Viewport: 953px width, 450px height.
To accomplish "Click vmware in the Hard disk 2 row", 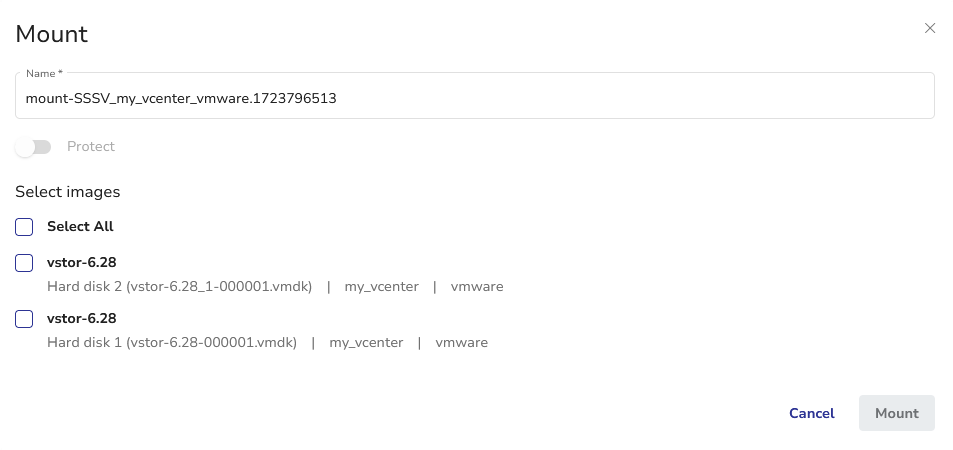I will click(x=477, y=287).
